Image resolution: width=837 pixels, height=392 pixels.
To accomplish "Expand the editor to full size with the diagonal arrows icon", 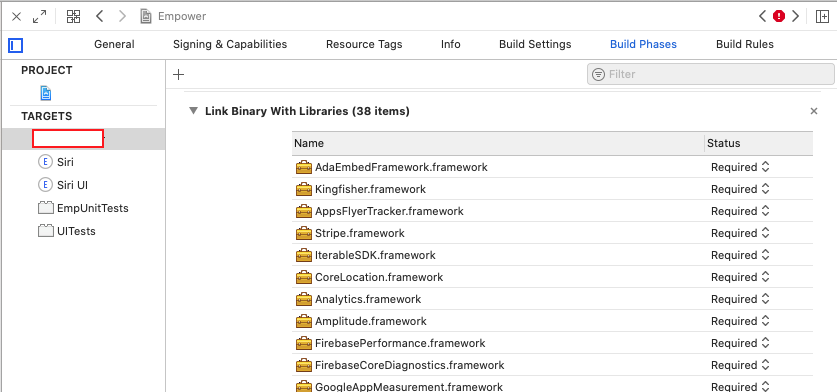I will tap(40, 17).
